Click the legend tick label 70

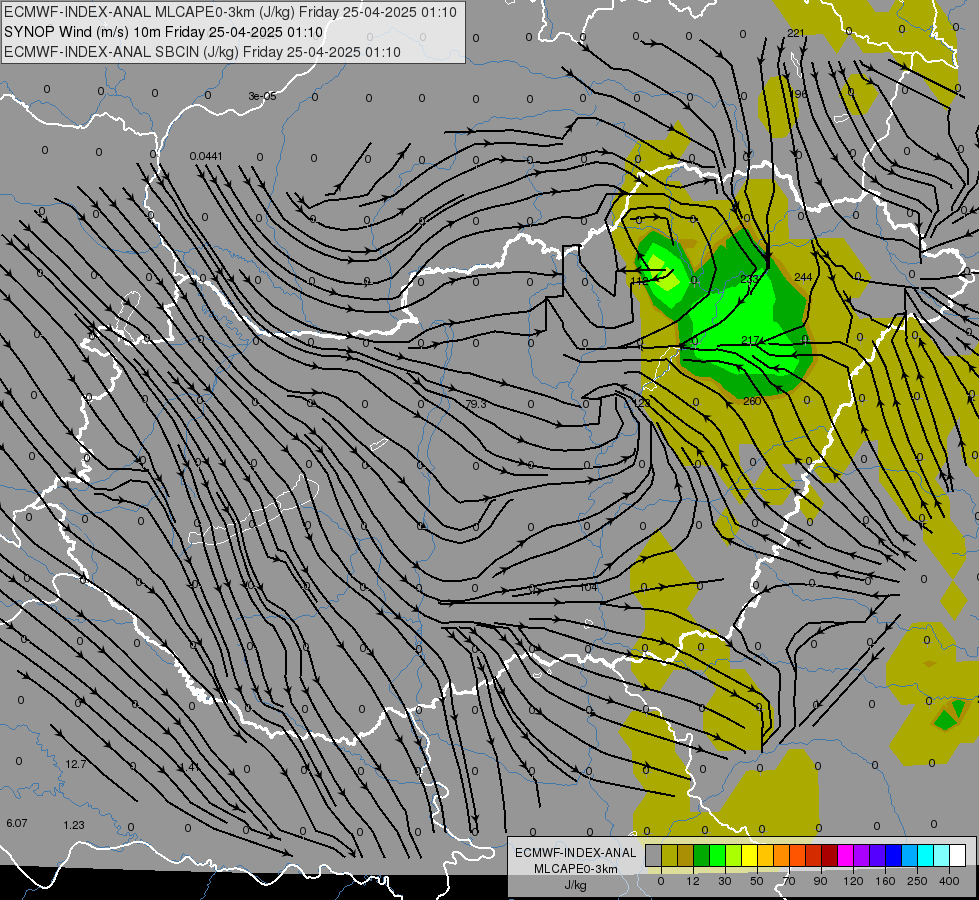(789, 881)
